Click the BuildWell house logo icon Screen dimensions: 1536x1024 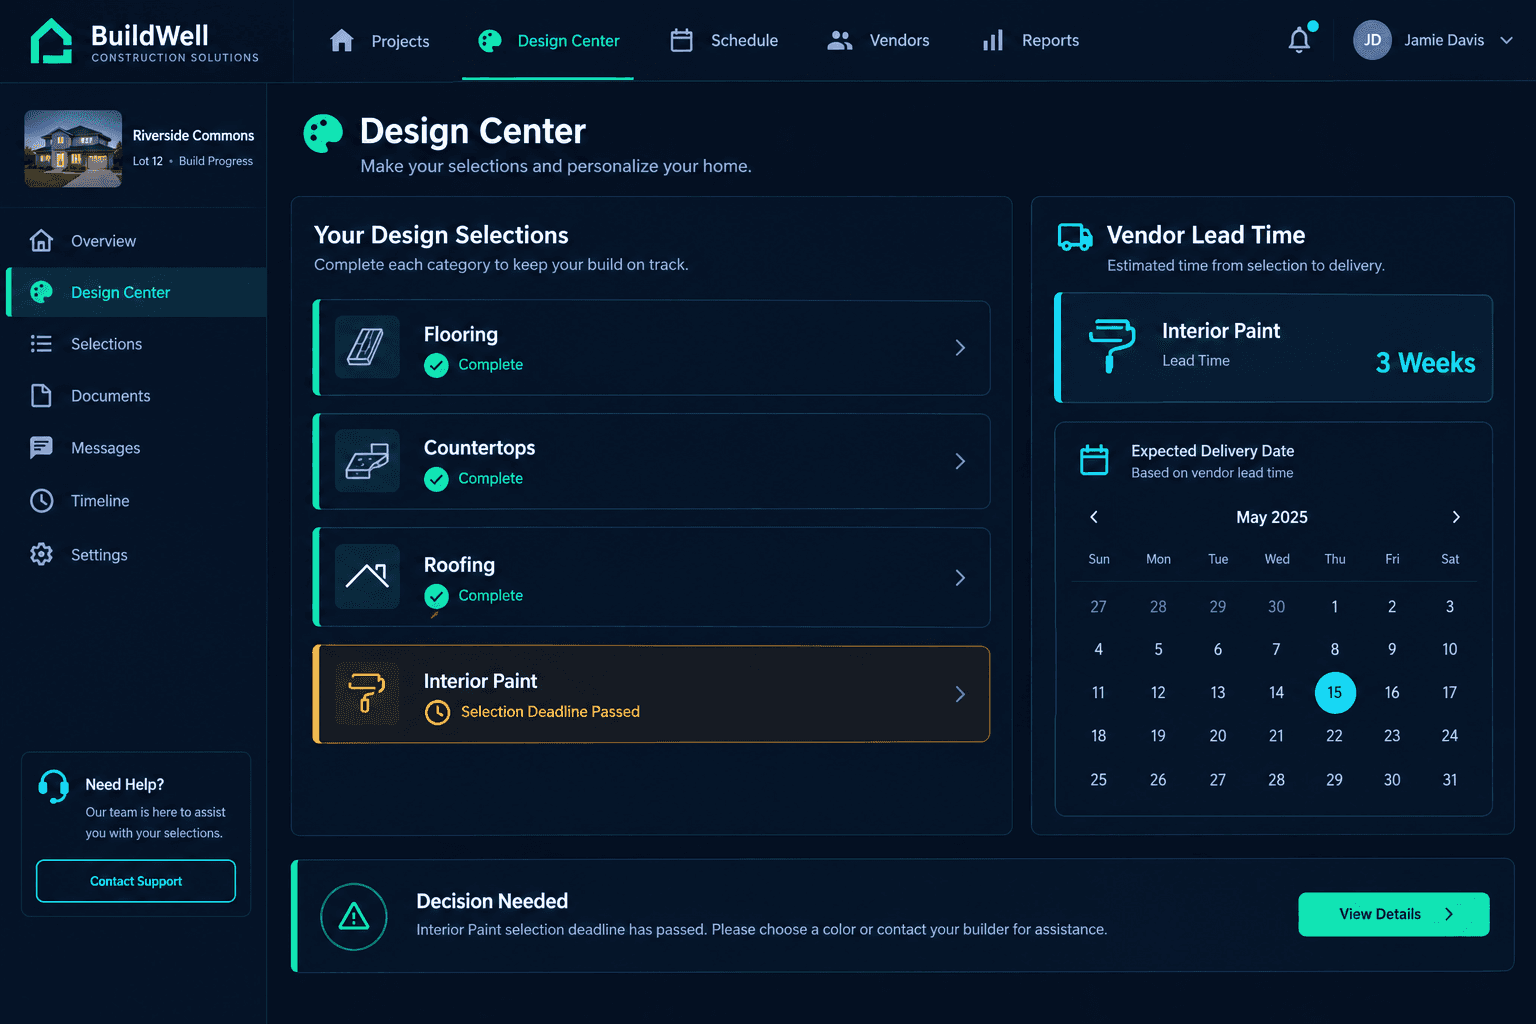pyautogui.click(x=51, y=41)
